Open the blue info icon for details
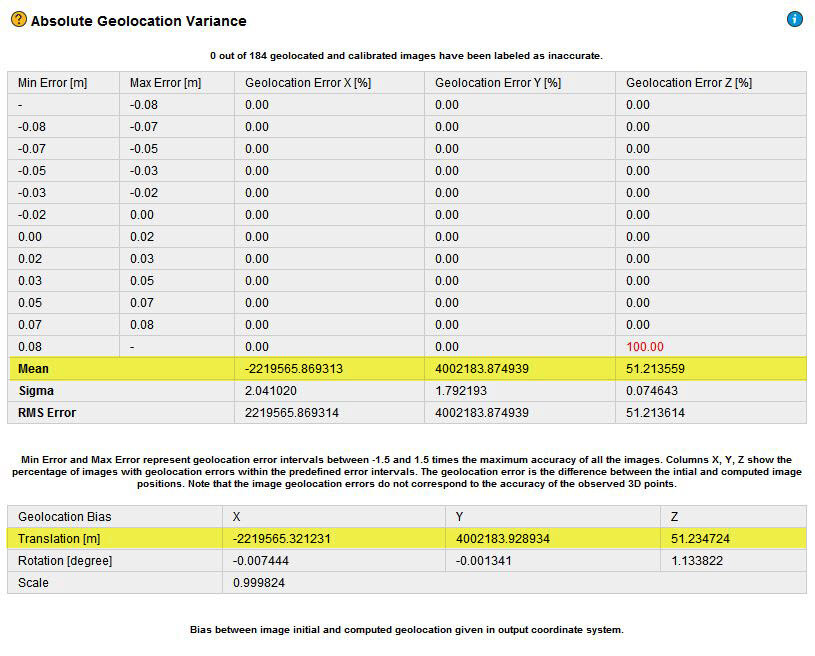815x656 pixels. pos(795,19)
